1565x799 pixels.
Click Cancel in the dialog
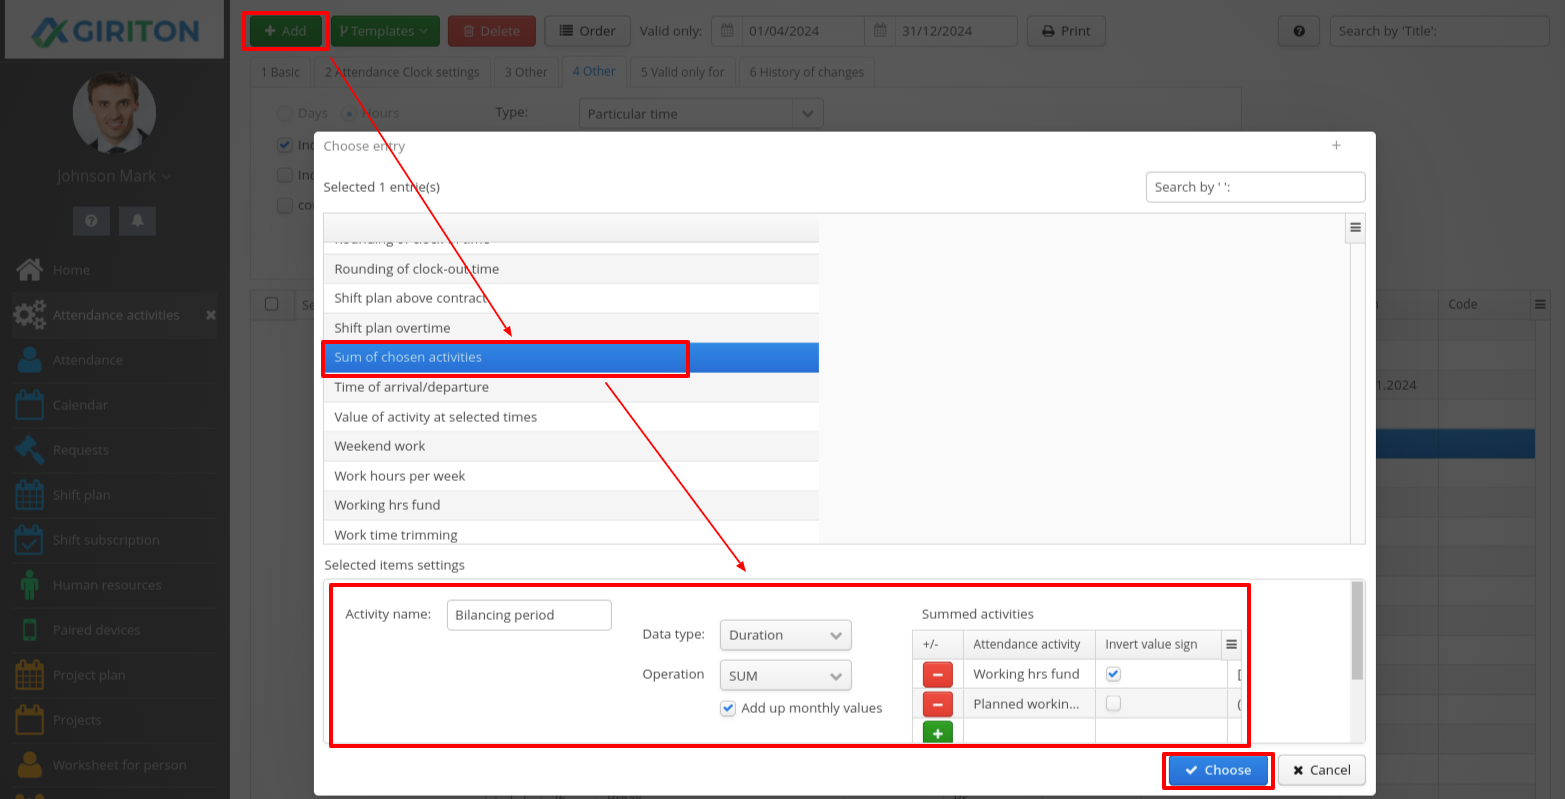point(1321,770)
